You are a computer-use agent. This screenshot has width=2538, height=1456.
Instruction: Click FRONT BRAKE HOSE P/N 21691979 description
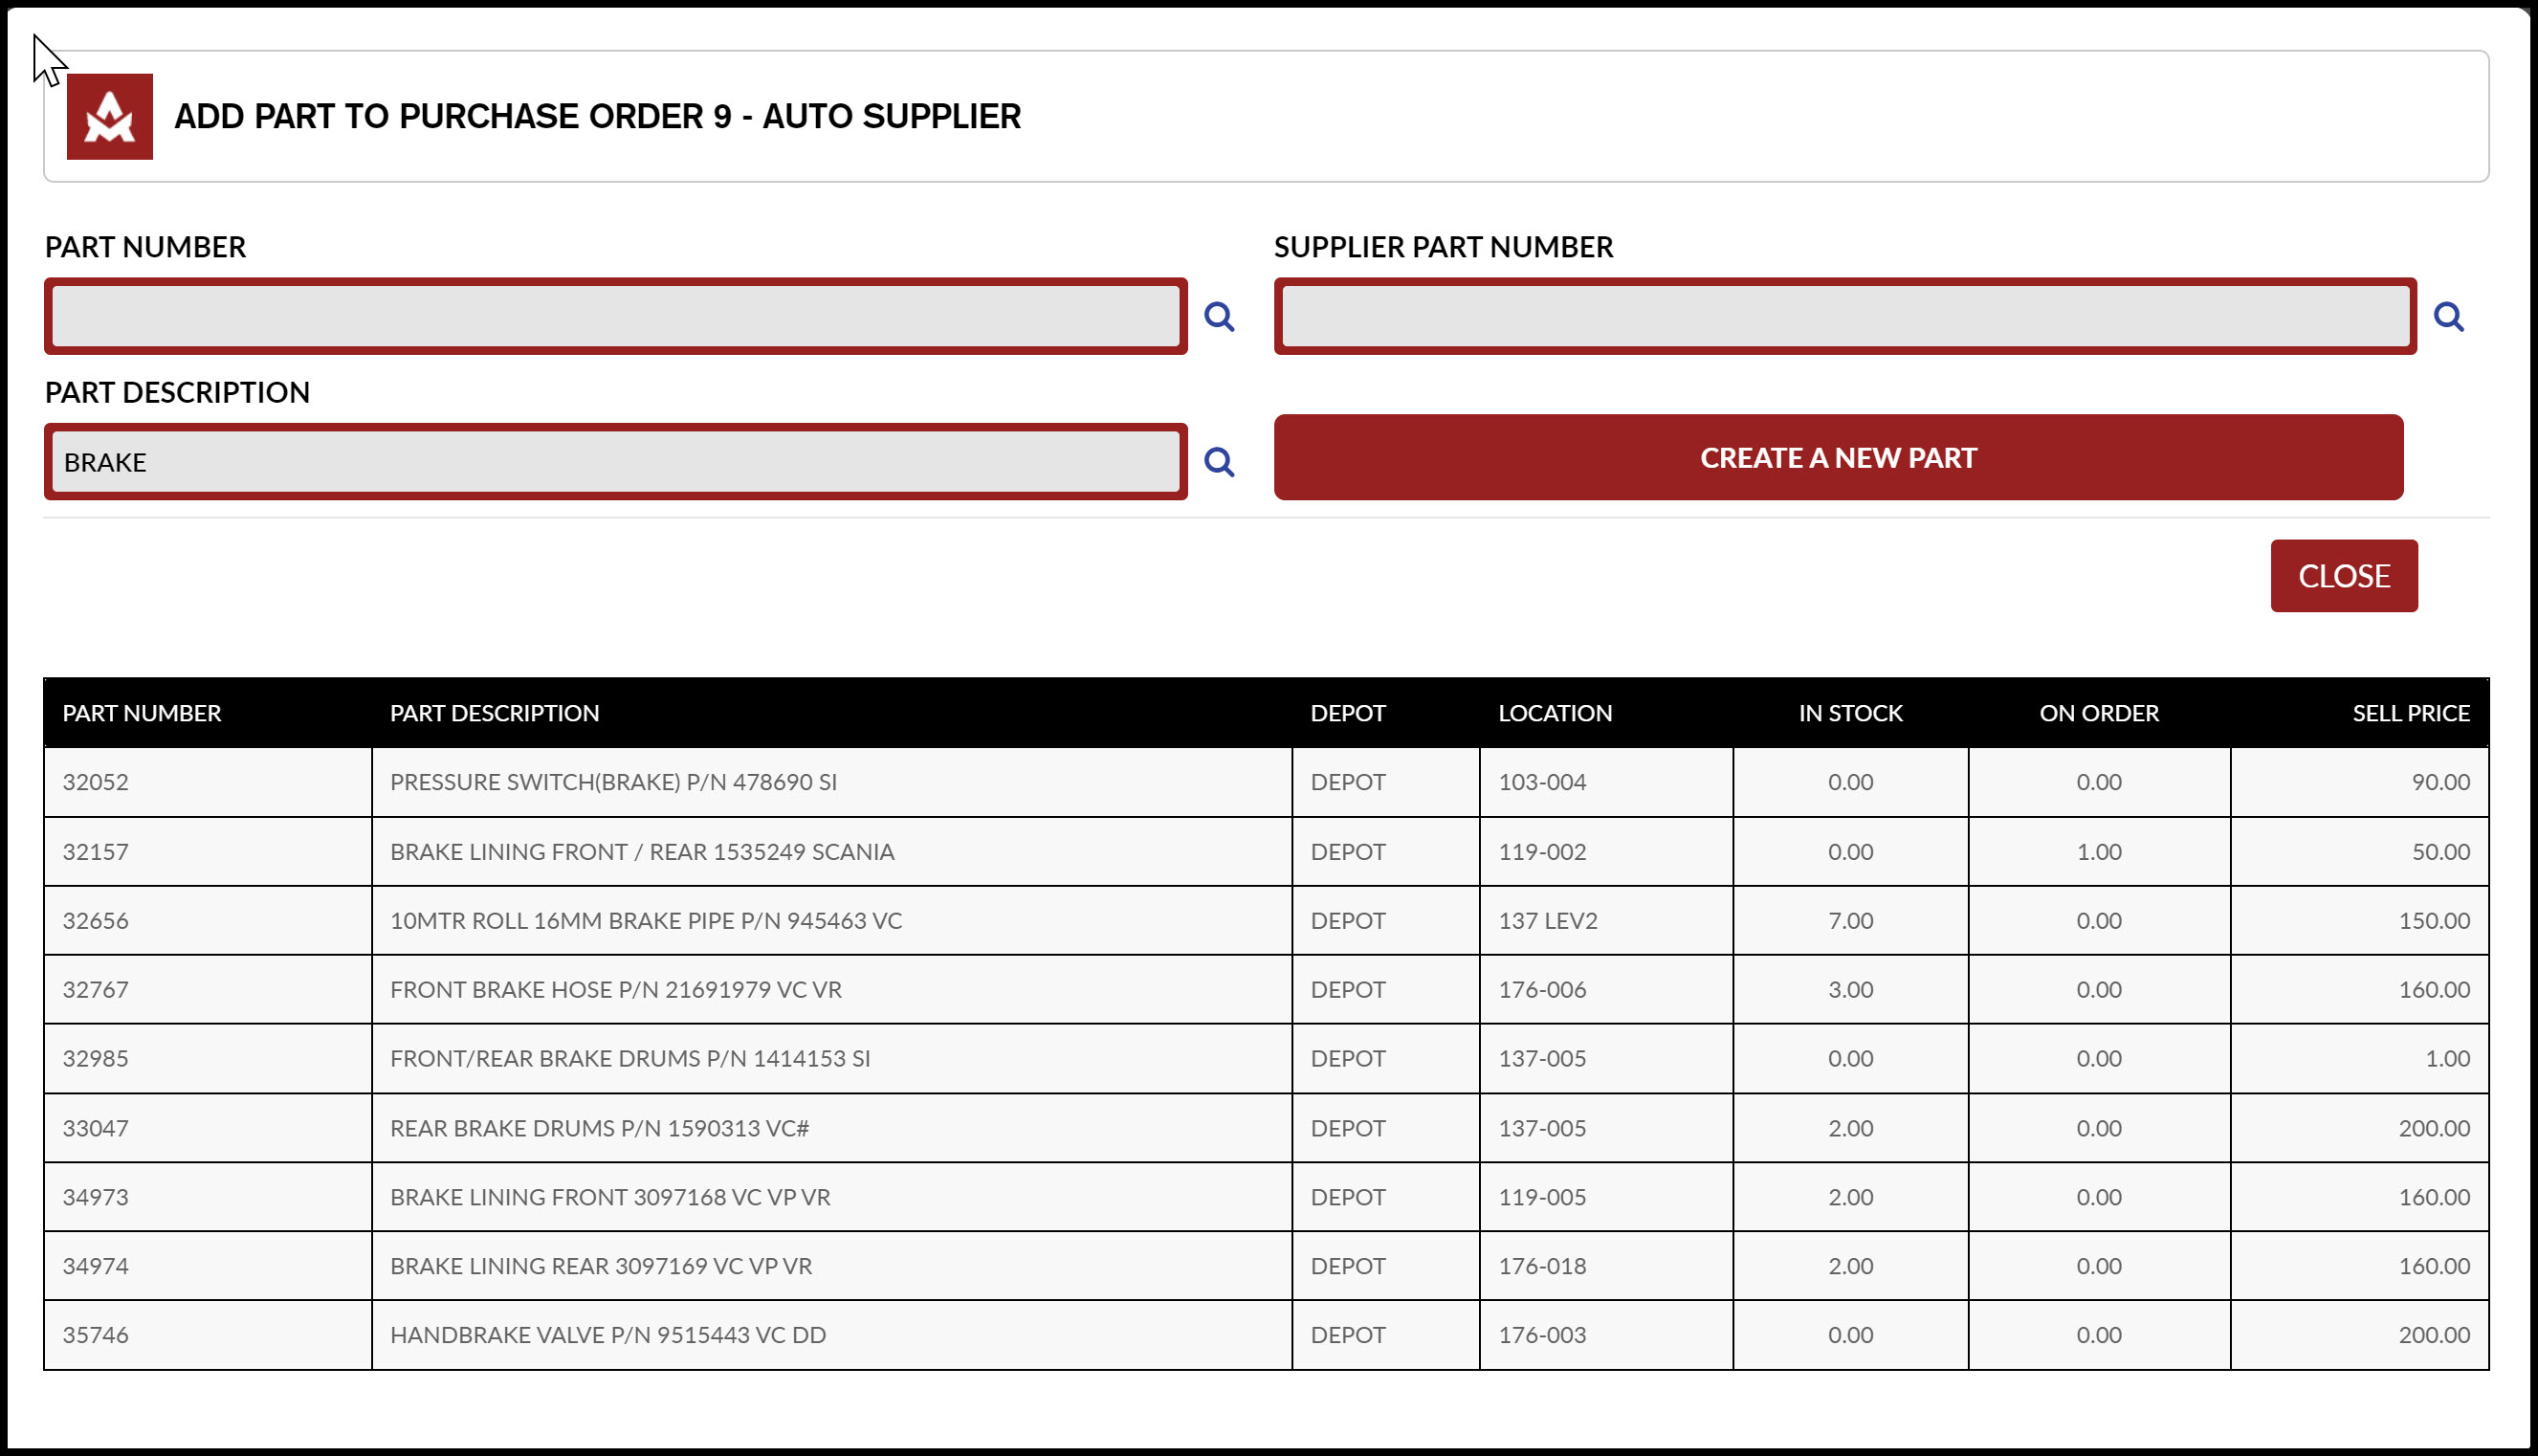(x=616, y=990)
